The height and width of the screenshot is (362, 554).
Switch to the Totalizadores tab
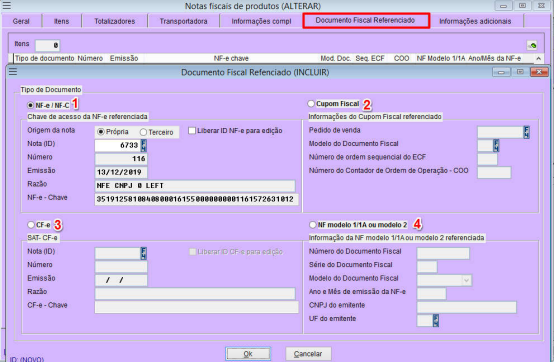115,21
